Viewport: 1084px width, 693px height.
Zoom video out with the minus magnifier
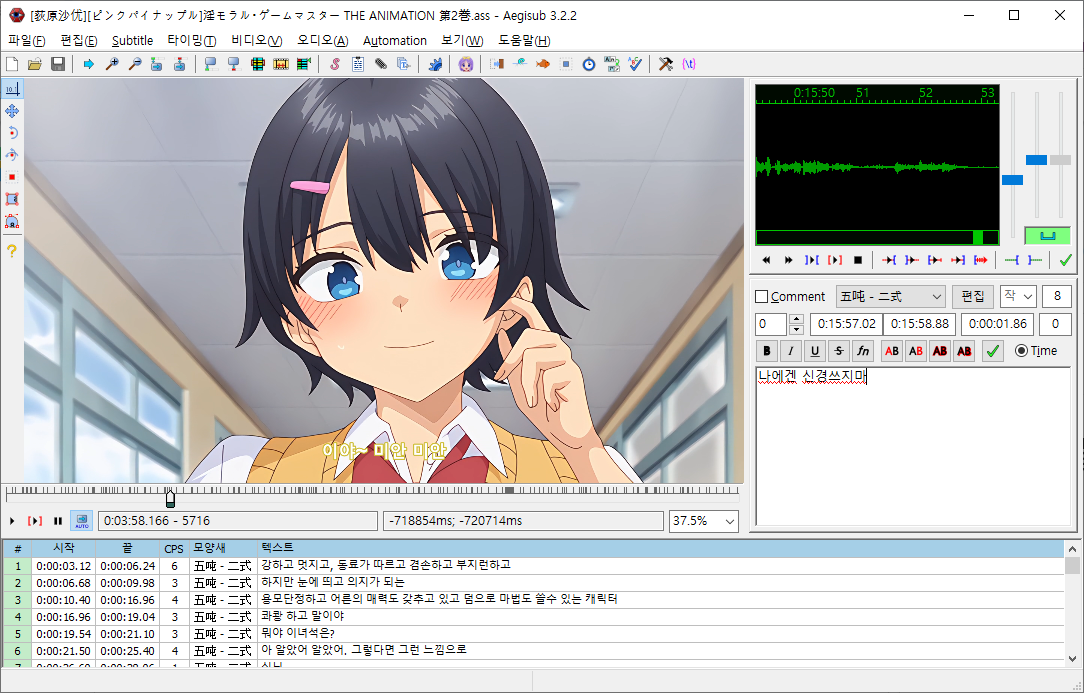[135, 64]
